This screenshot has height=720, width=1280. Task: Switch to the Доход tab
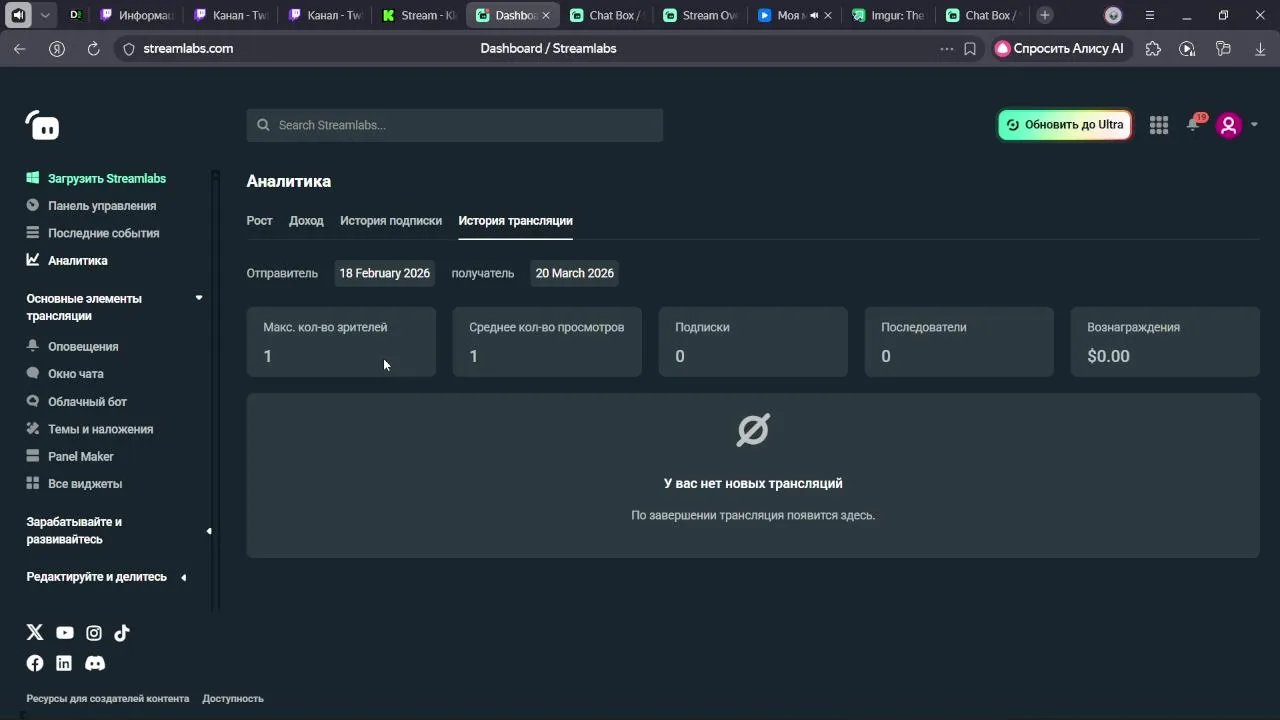point(307,221)
